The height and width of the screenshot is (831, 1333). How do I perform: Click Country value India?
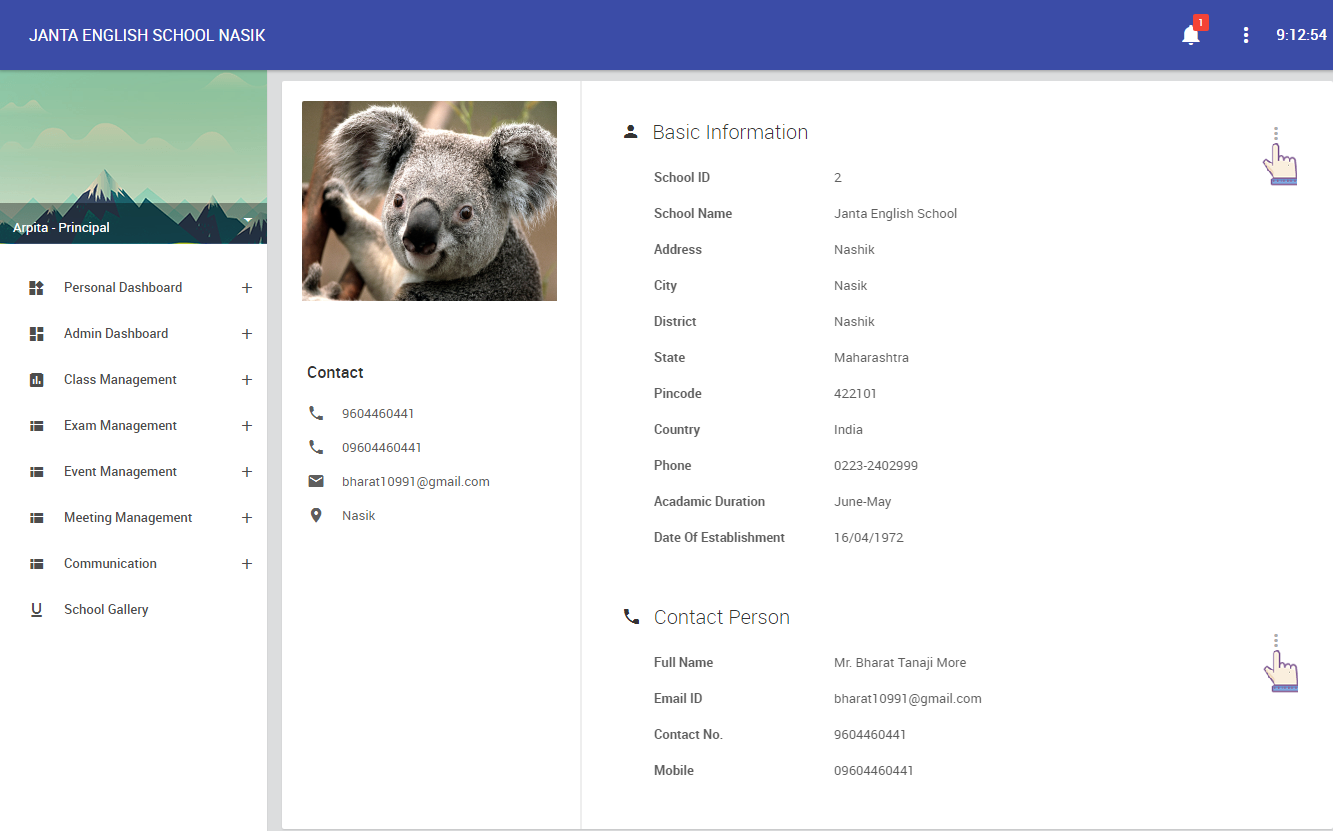[848, 429]
